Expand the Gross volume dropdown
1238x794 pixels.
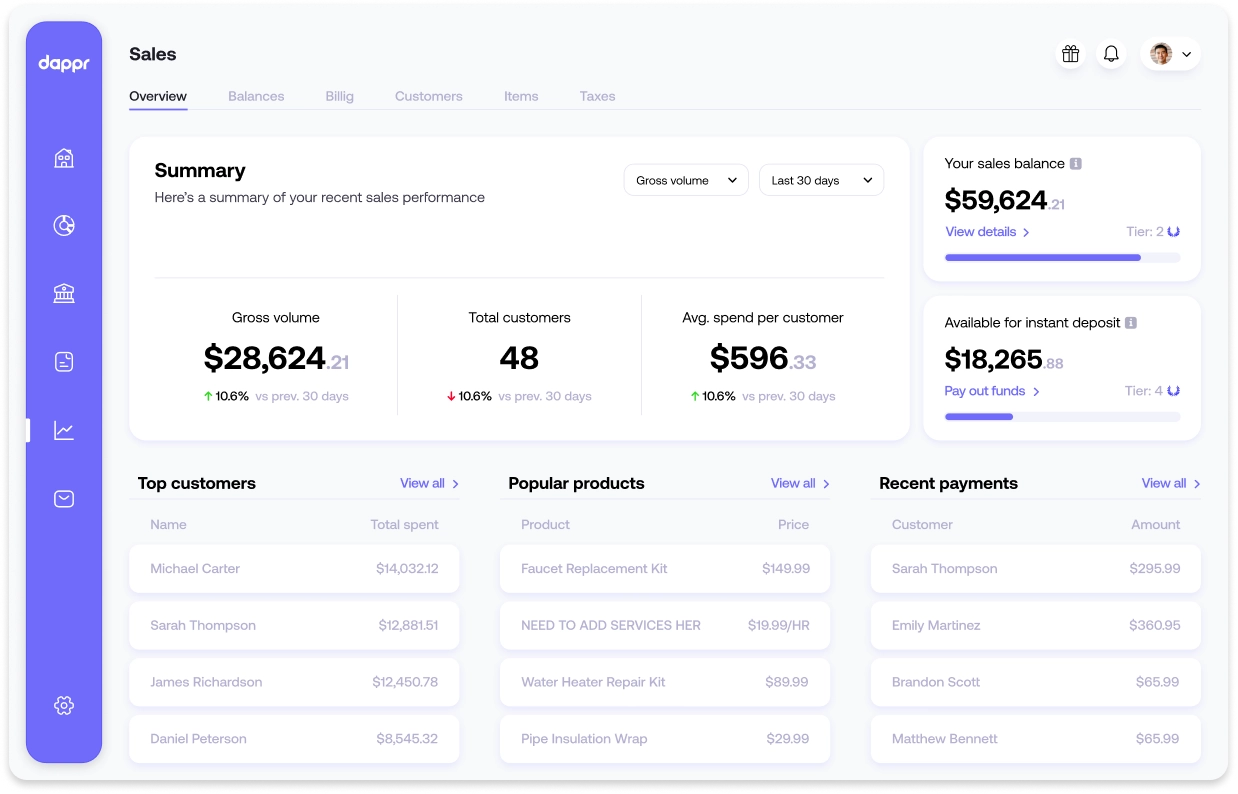tap(685, 180)
